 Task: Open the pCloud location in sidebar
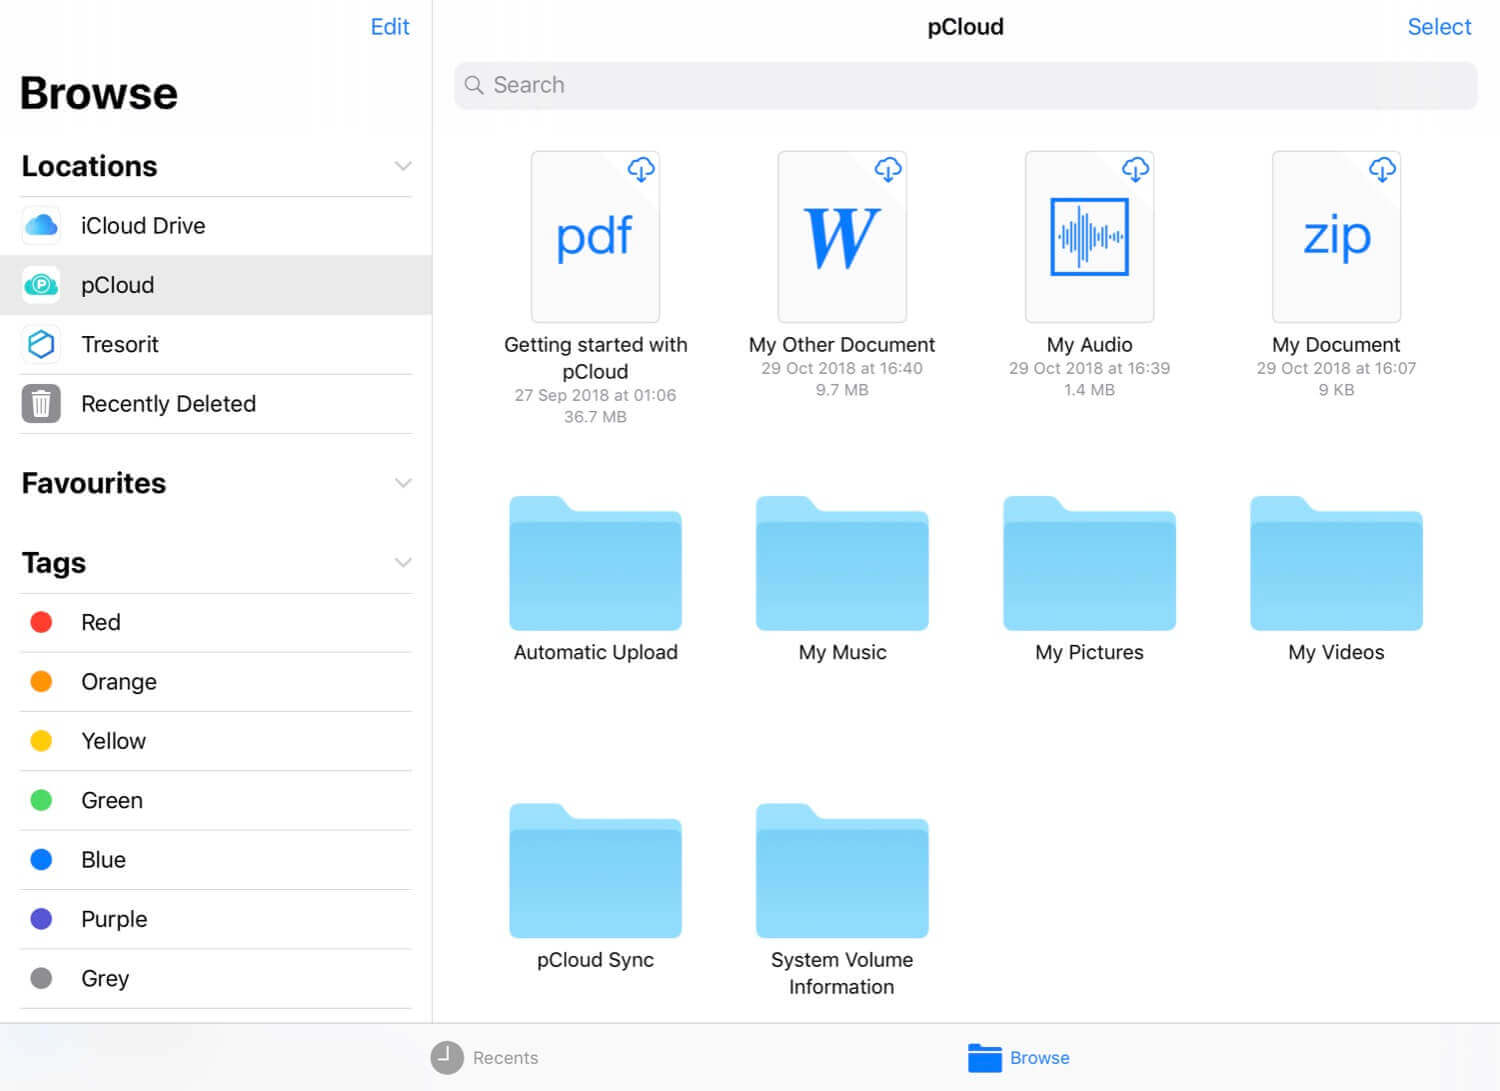click(x=117, y=285)
